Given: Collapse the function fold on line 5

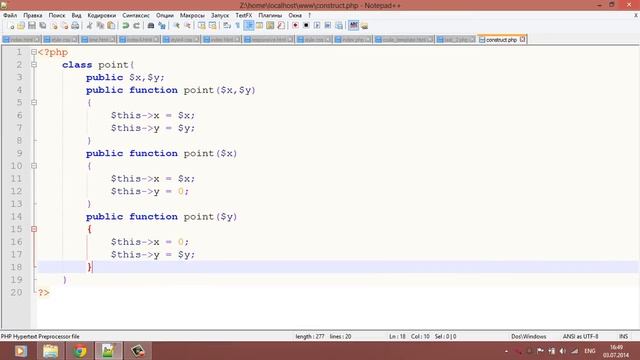Looking at the screenshot, I should pos(34,102).
